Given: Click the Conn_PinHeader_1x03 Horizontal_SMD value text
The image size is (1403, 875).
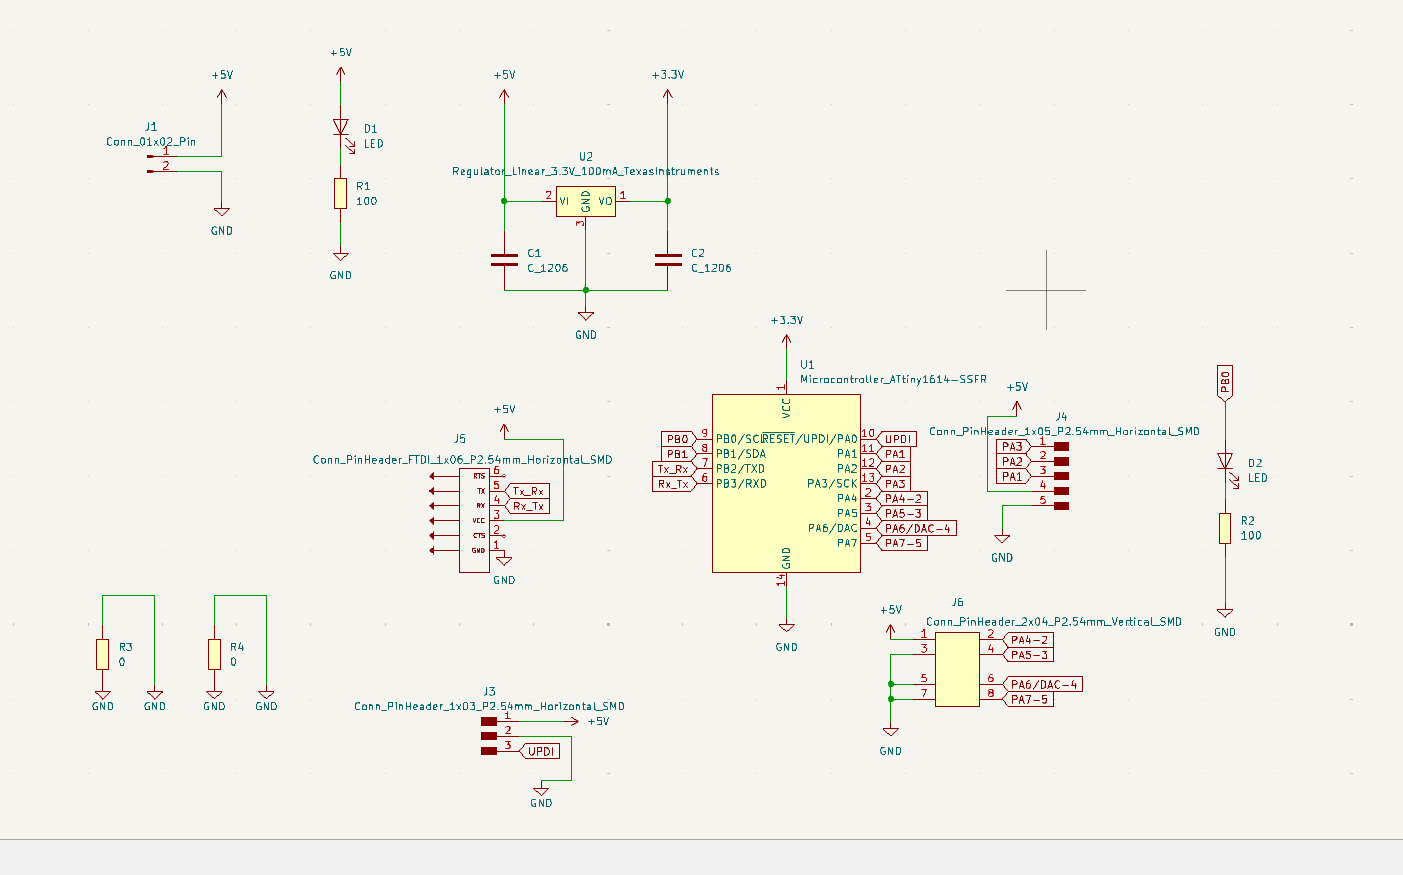Looking at the screenshot, I should pos(489,706).
